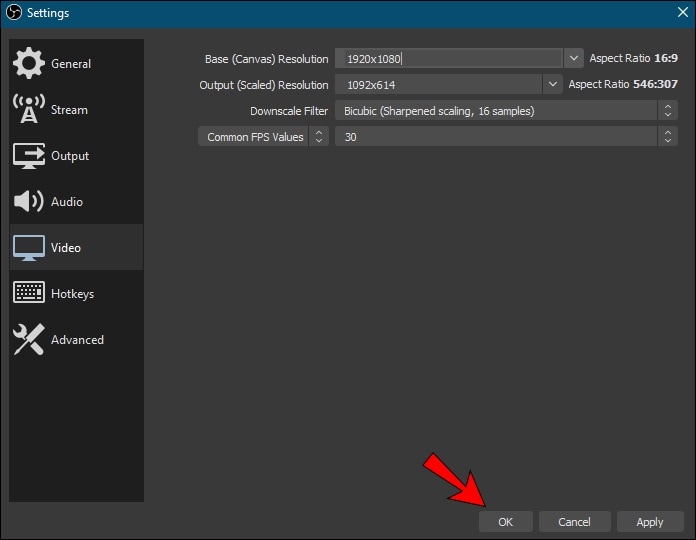Click the Video monitor icon
The height and width of the screenshot is (540, 696).
pyautogui.click(x=29, y=248)
